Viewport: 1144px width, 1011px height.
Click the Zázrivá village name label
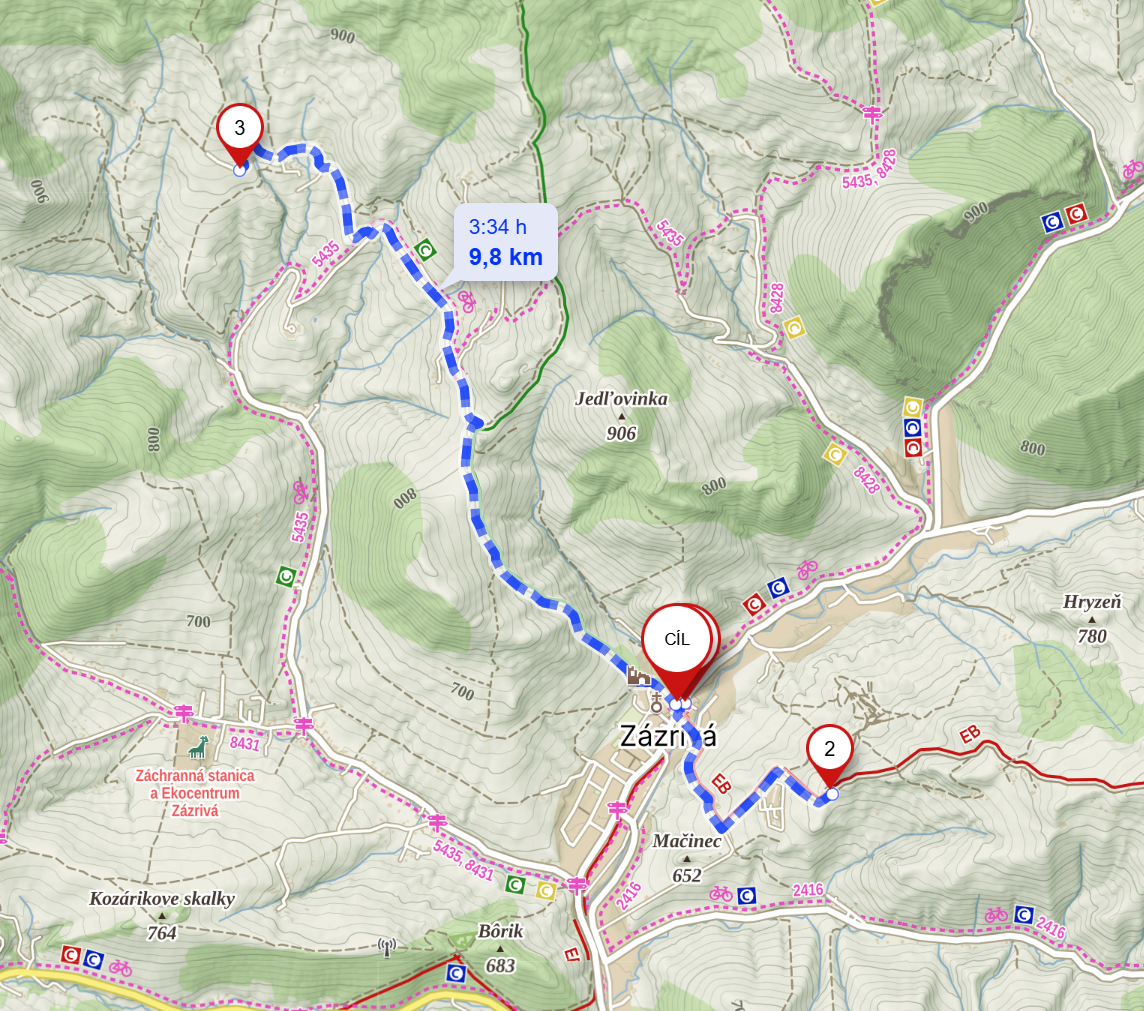668,736
